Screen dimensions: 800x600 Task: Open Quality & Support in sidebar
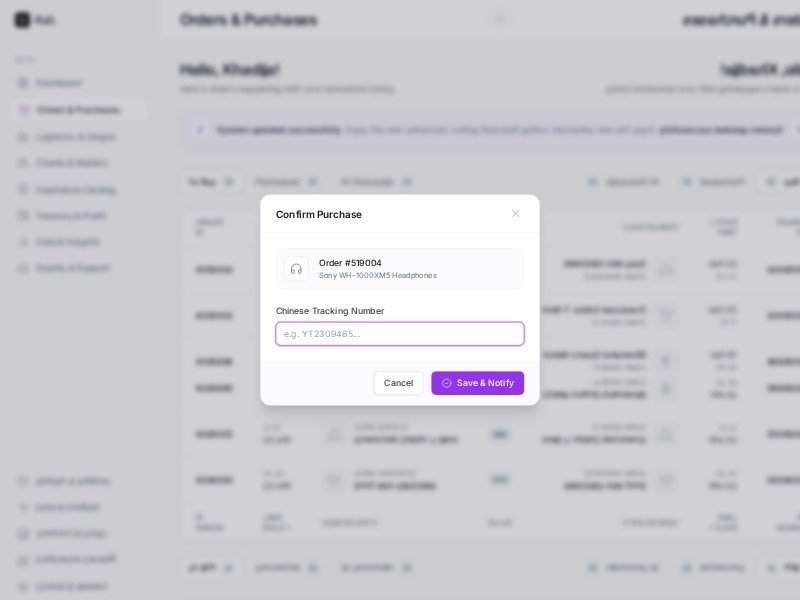click(72, 268)
